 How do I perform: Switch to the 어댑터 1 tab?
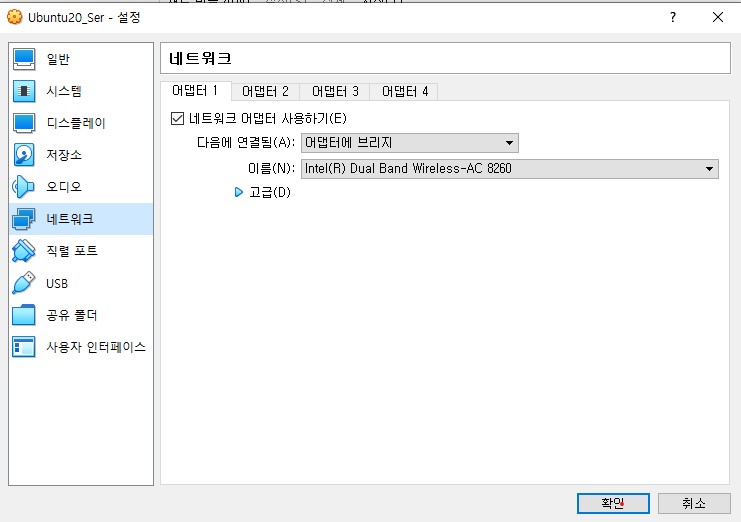pos(196,91)
